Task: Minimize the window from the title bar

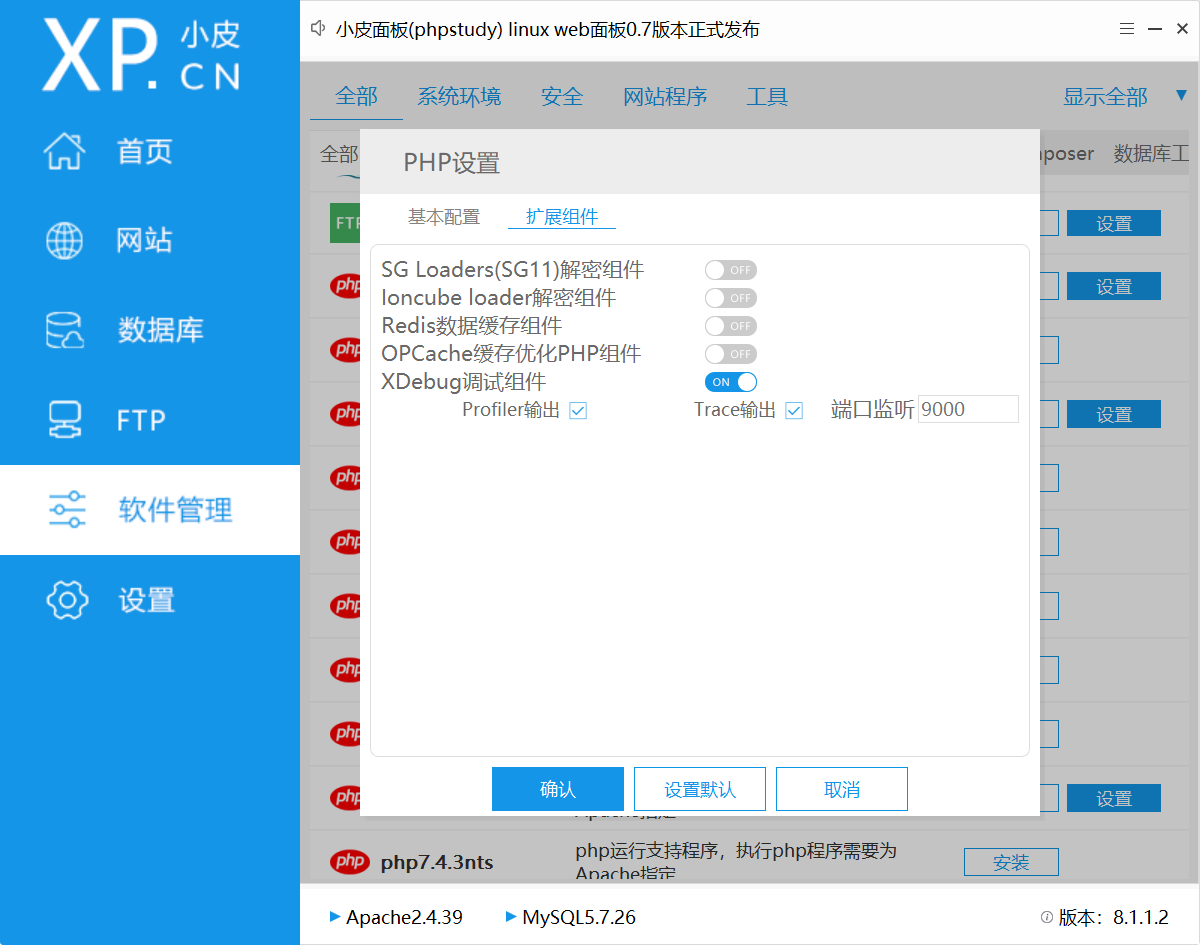Action: click(x=1155, y=30)
